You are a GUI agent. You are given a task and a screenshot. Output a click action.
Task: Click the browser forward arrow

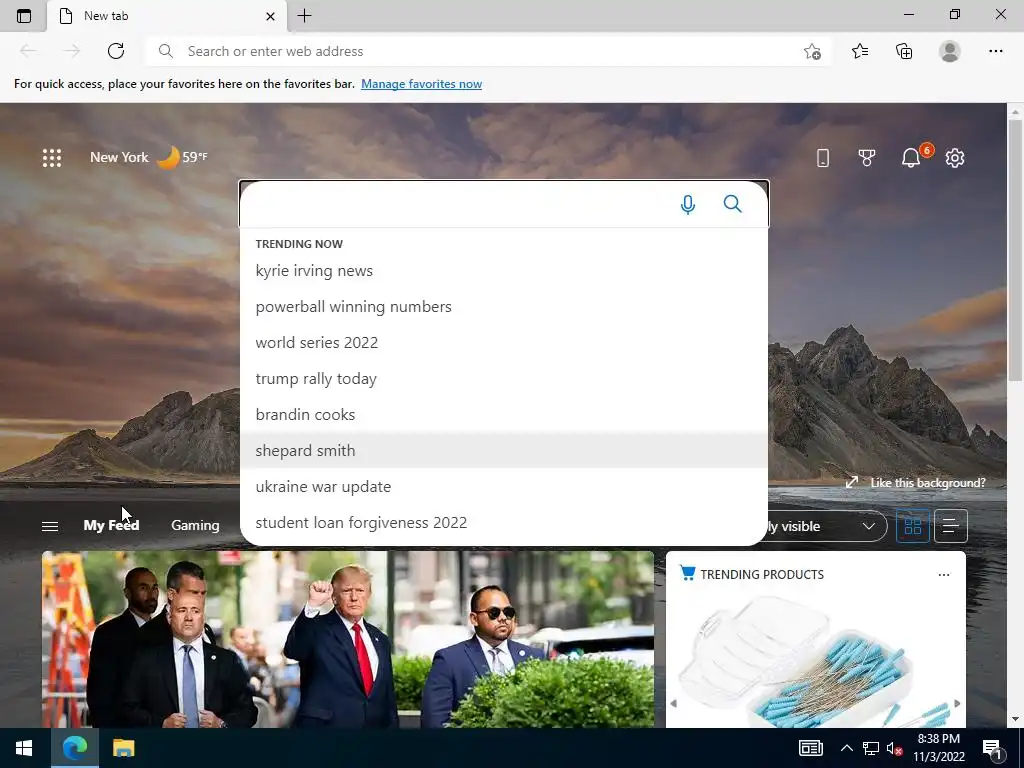click(x=72, y=51)
